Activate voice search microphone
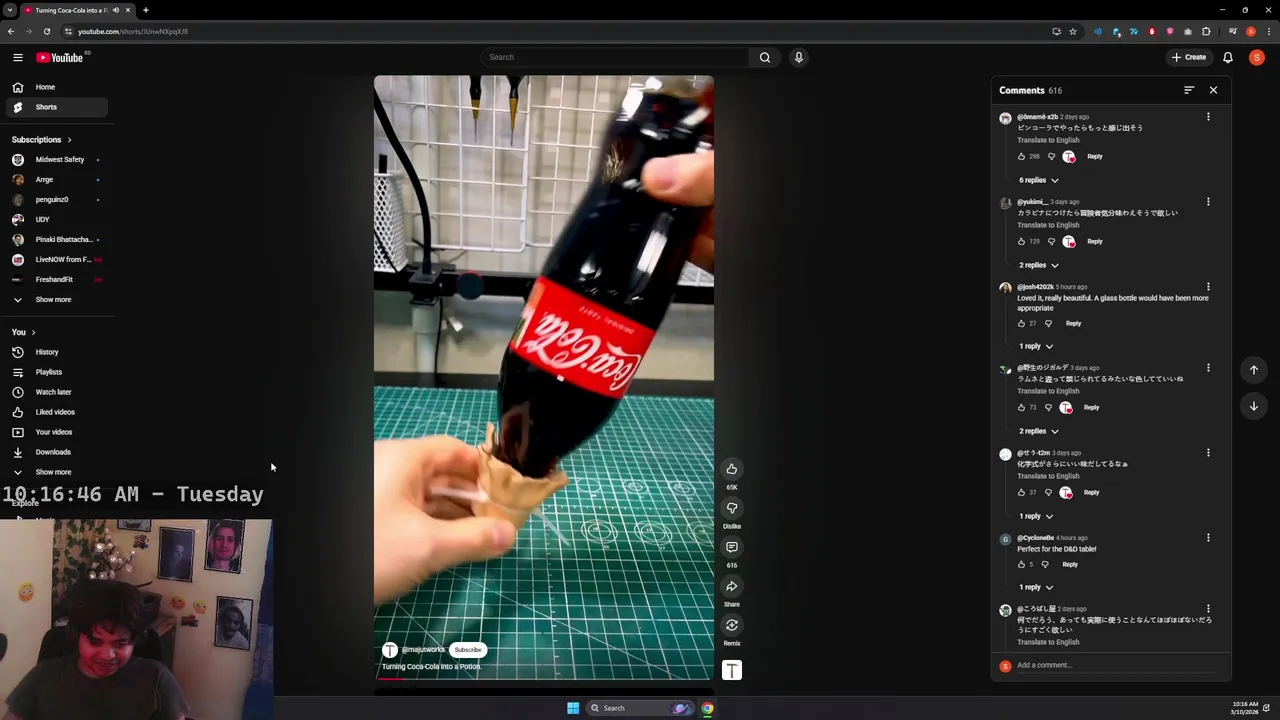The height and width of the screenshot is (720, 1280). pyautogui.click(x=799, y=57)
